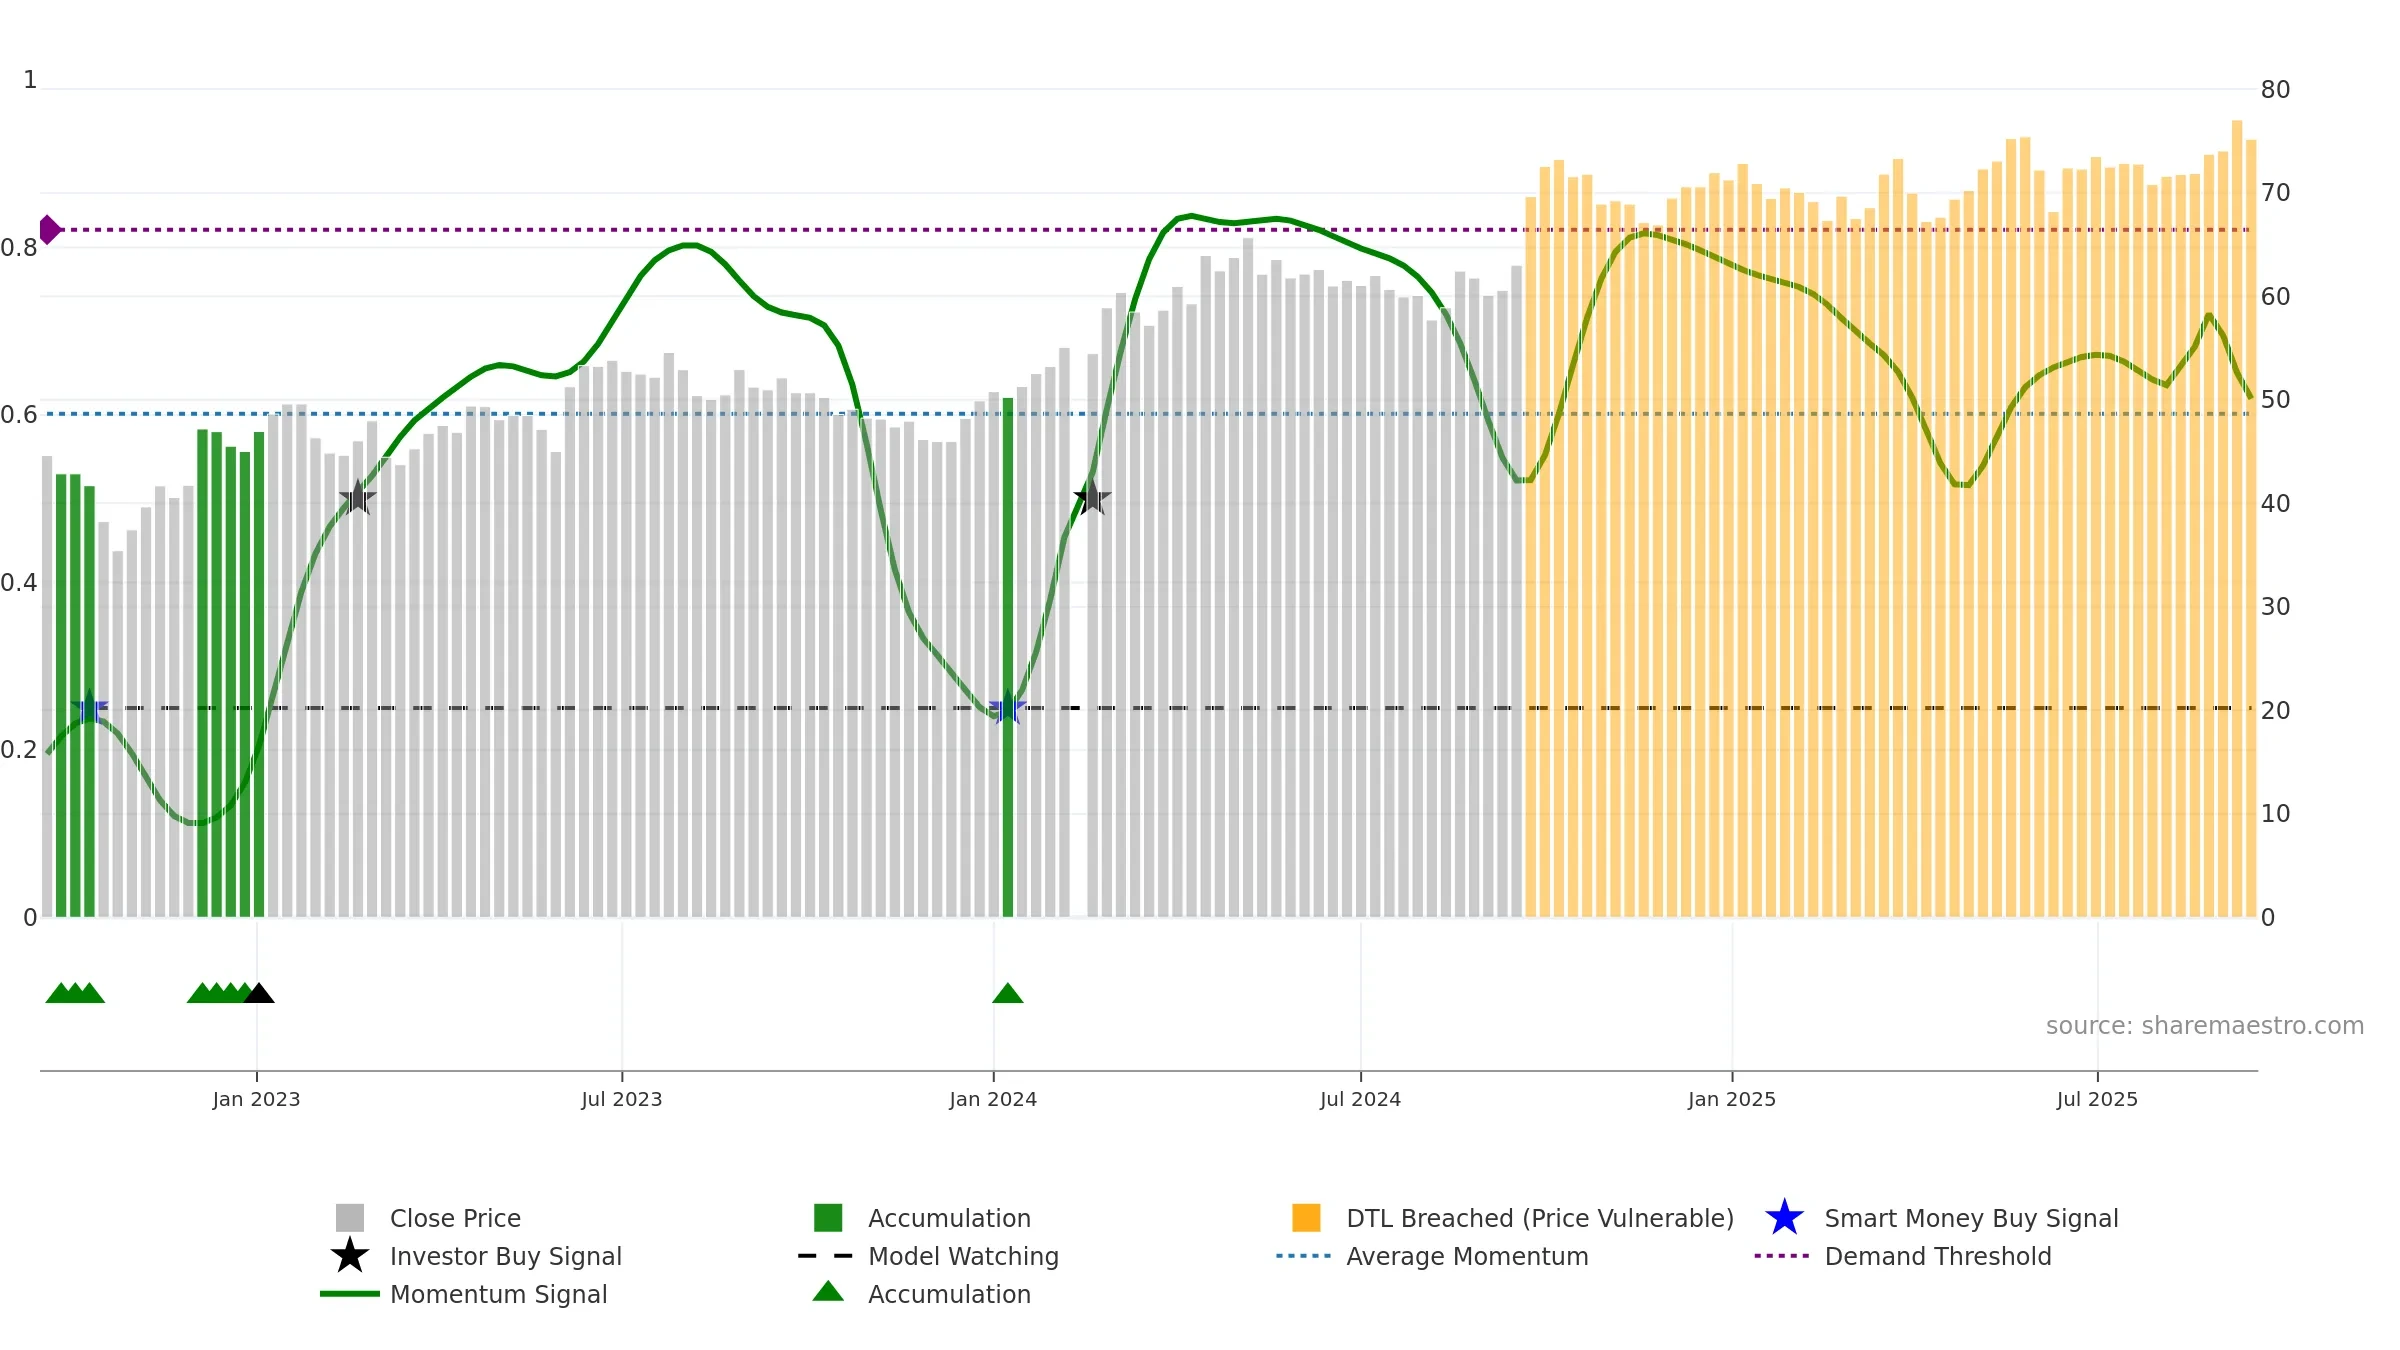The width and height of the screenshot is (2400, 1350).
Task: Click the black Investor Buy Signal legend star
Action: (x=349, y=1256)
